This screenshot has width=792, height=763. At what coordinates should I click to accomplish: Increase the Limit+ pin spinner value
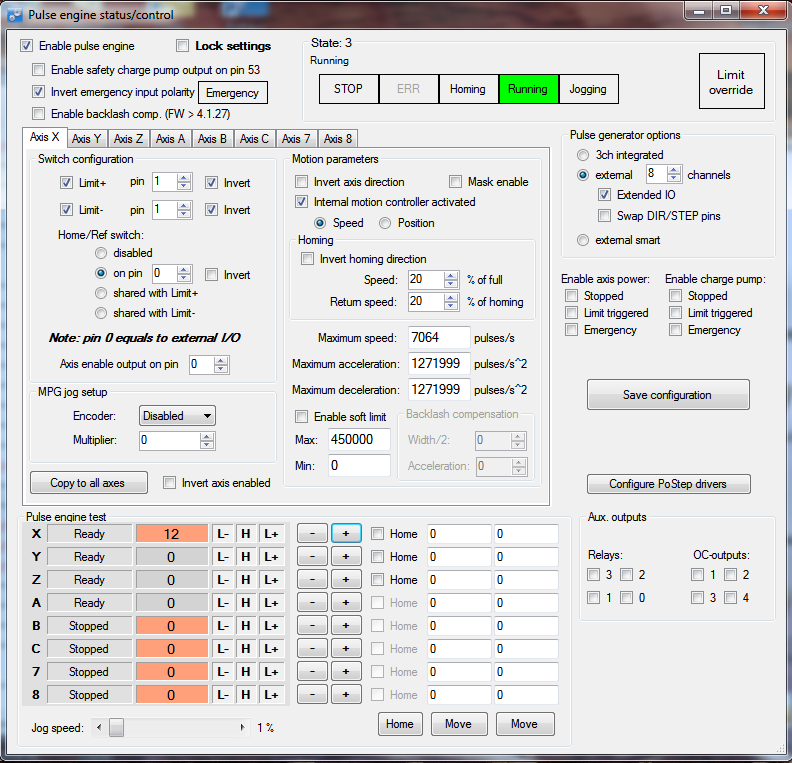coord(184,178)
